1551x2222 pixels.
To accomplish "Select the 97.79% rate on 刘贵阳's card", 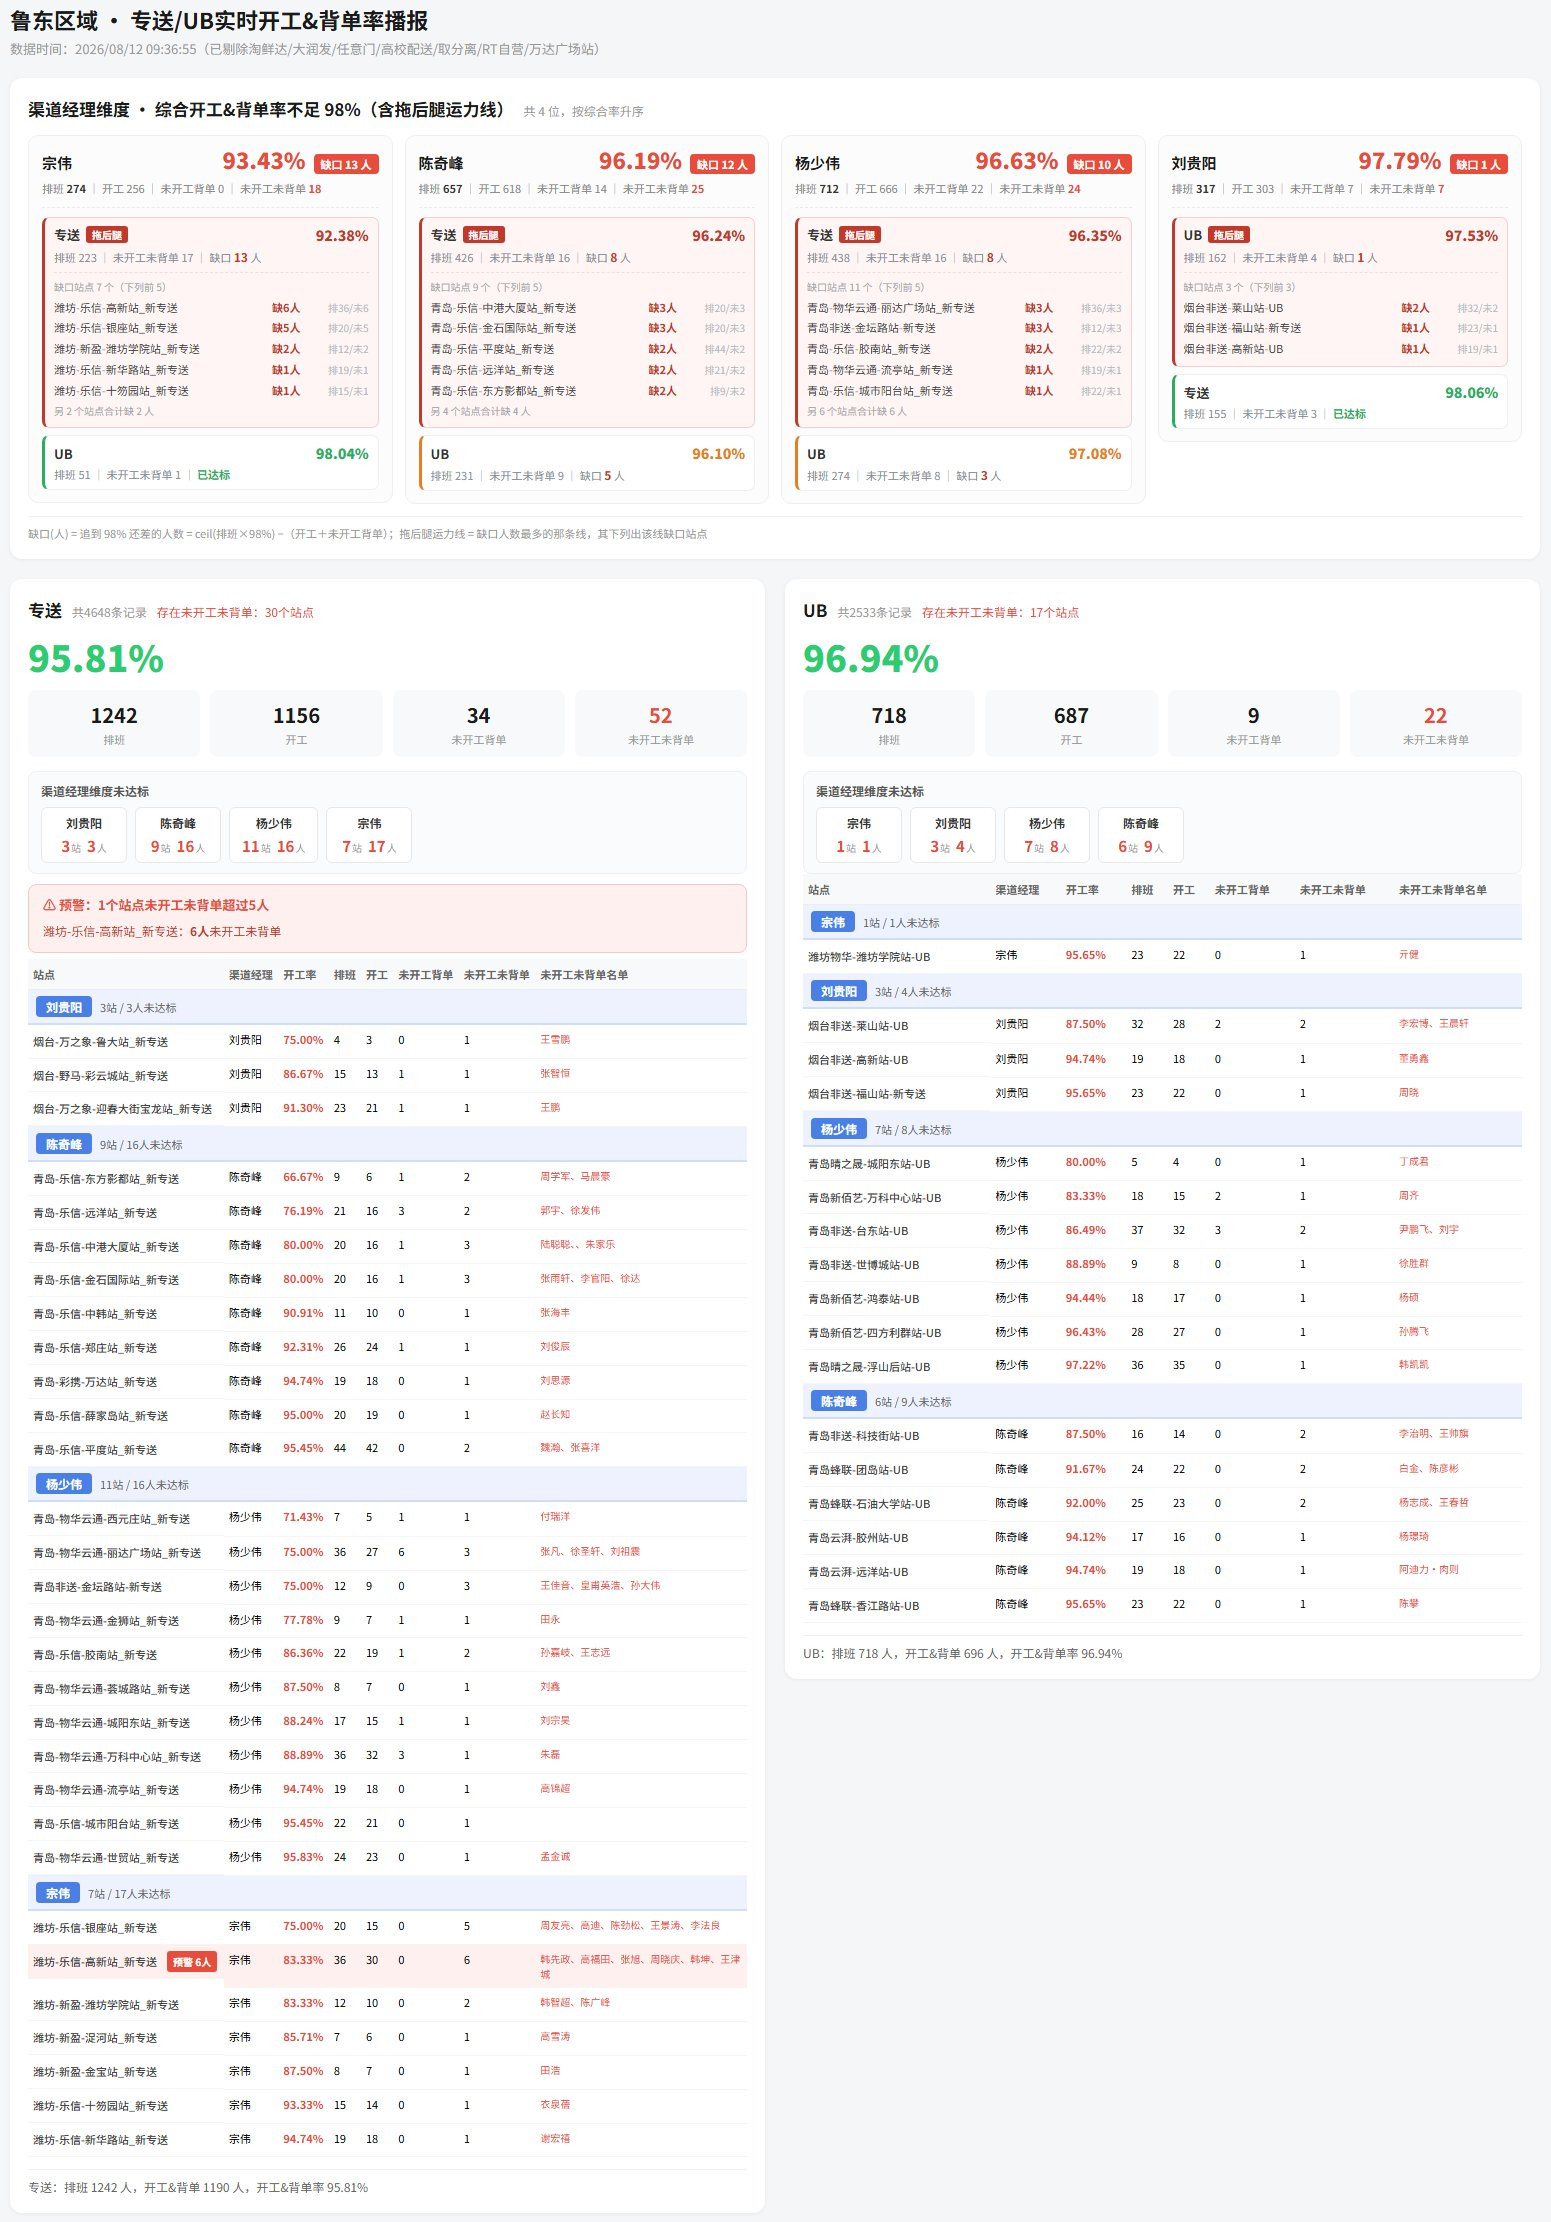I will tap(1399, 161).
